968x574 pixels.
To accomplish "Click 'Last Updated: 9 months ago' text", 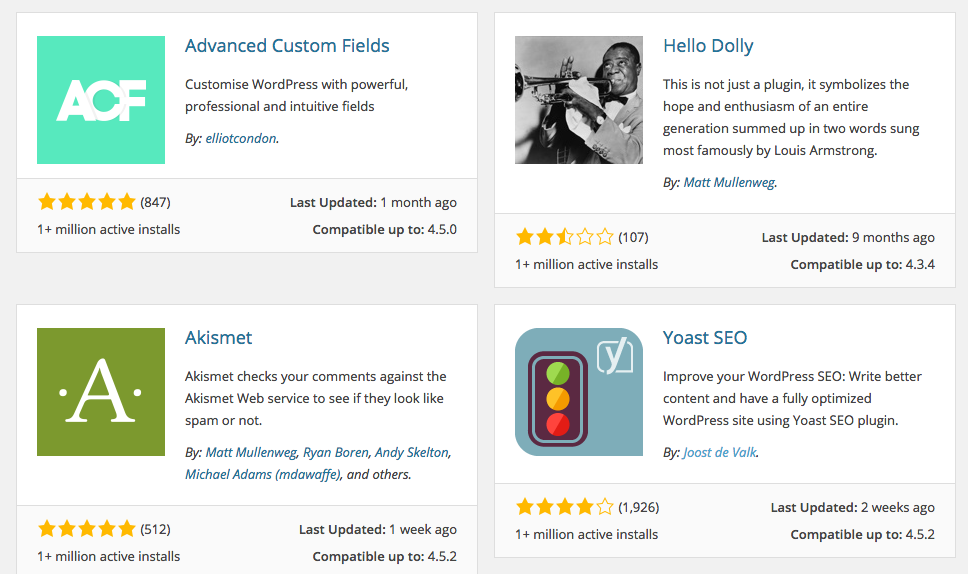I will pyautogui.click(x=848, y=238).
